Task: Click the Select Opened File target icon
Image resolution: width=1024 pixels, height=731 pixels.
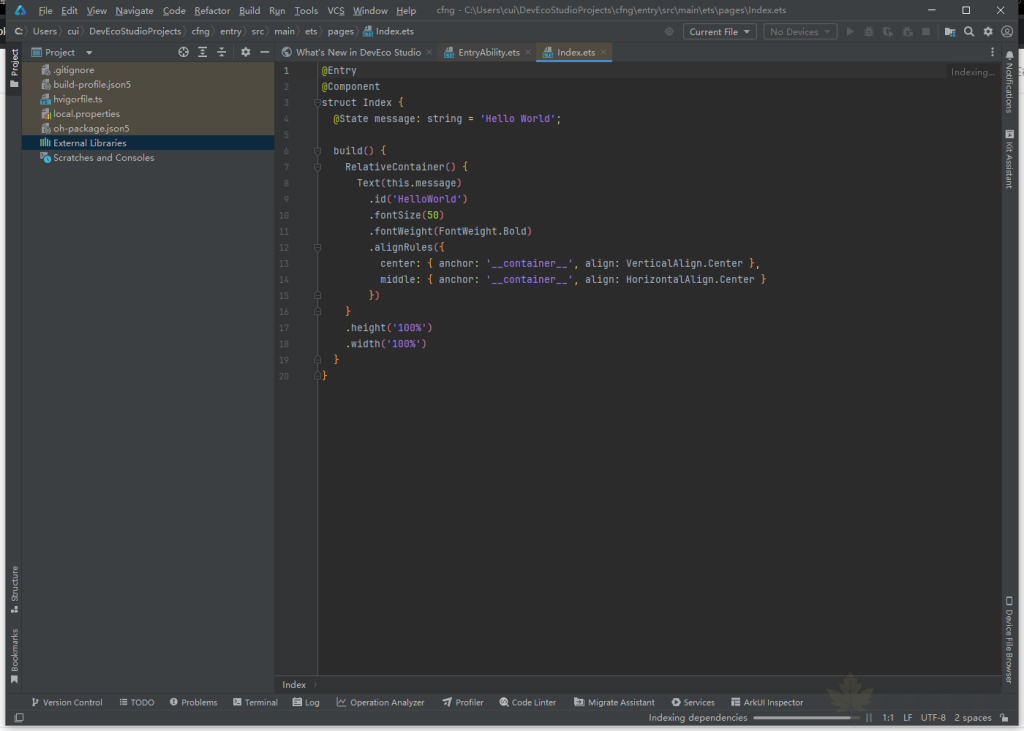Action: click(183, 52)
